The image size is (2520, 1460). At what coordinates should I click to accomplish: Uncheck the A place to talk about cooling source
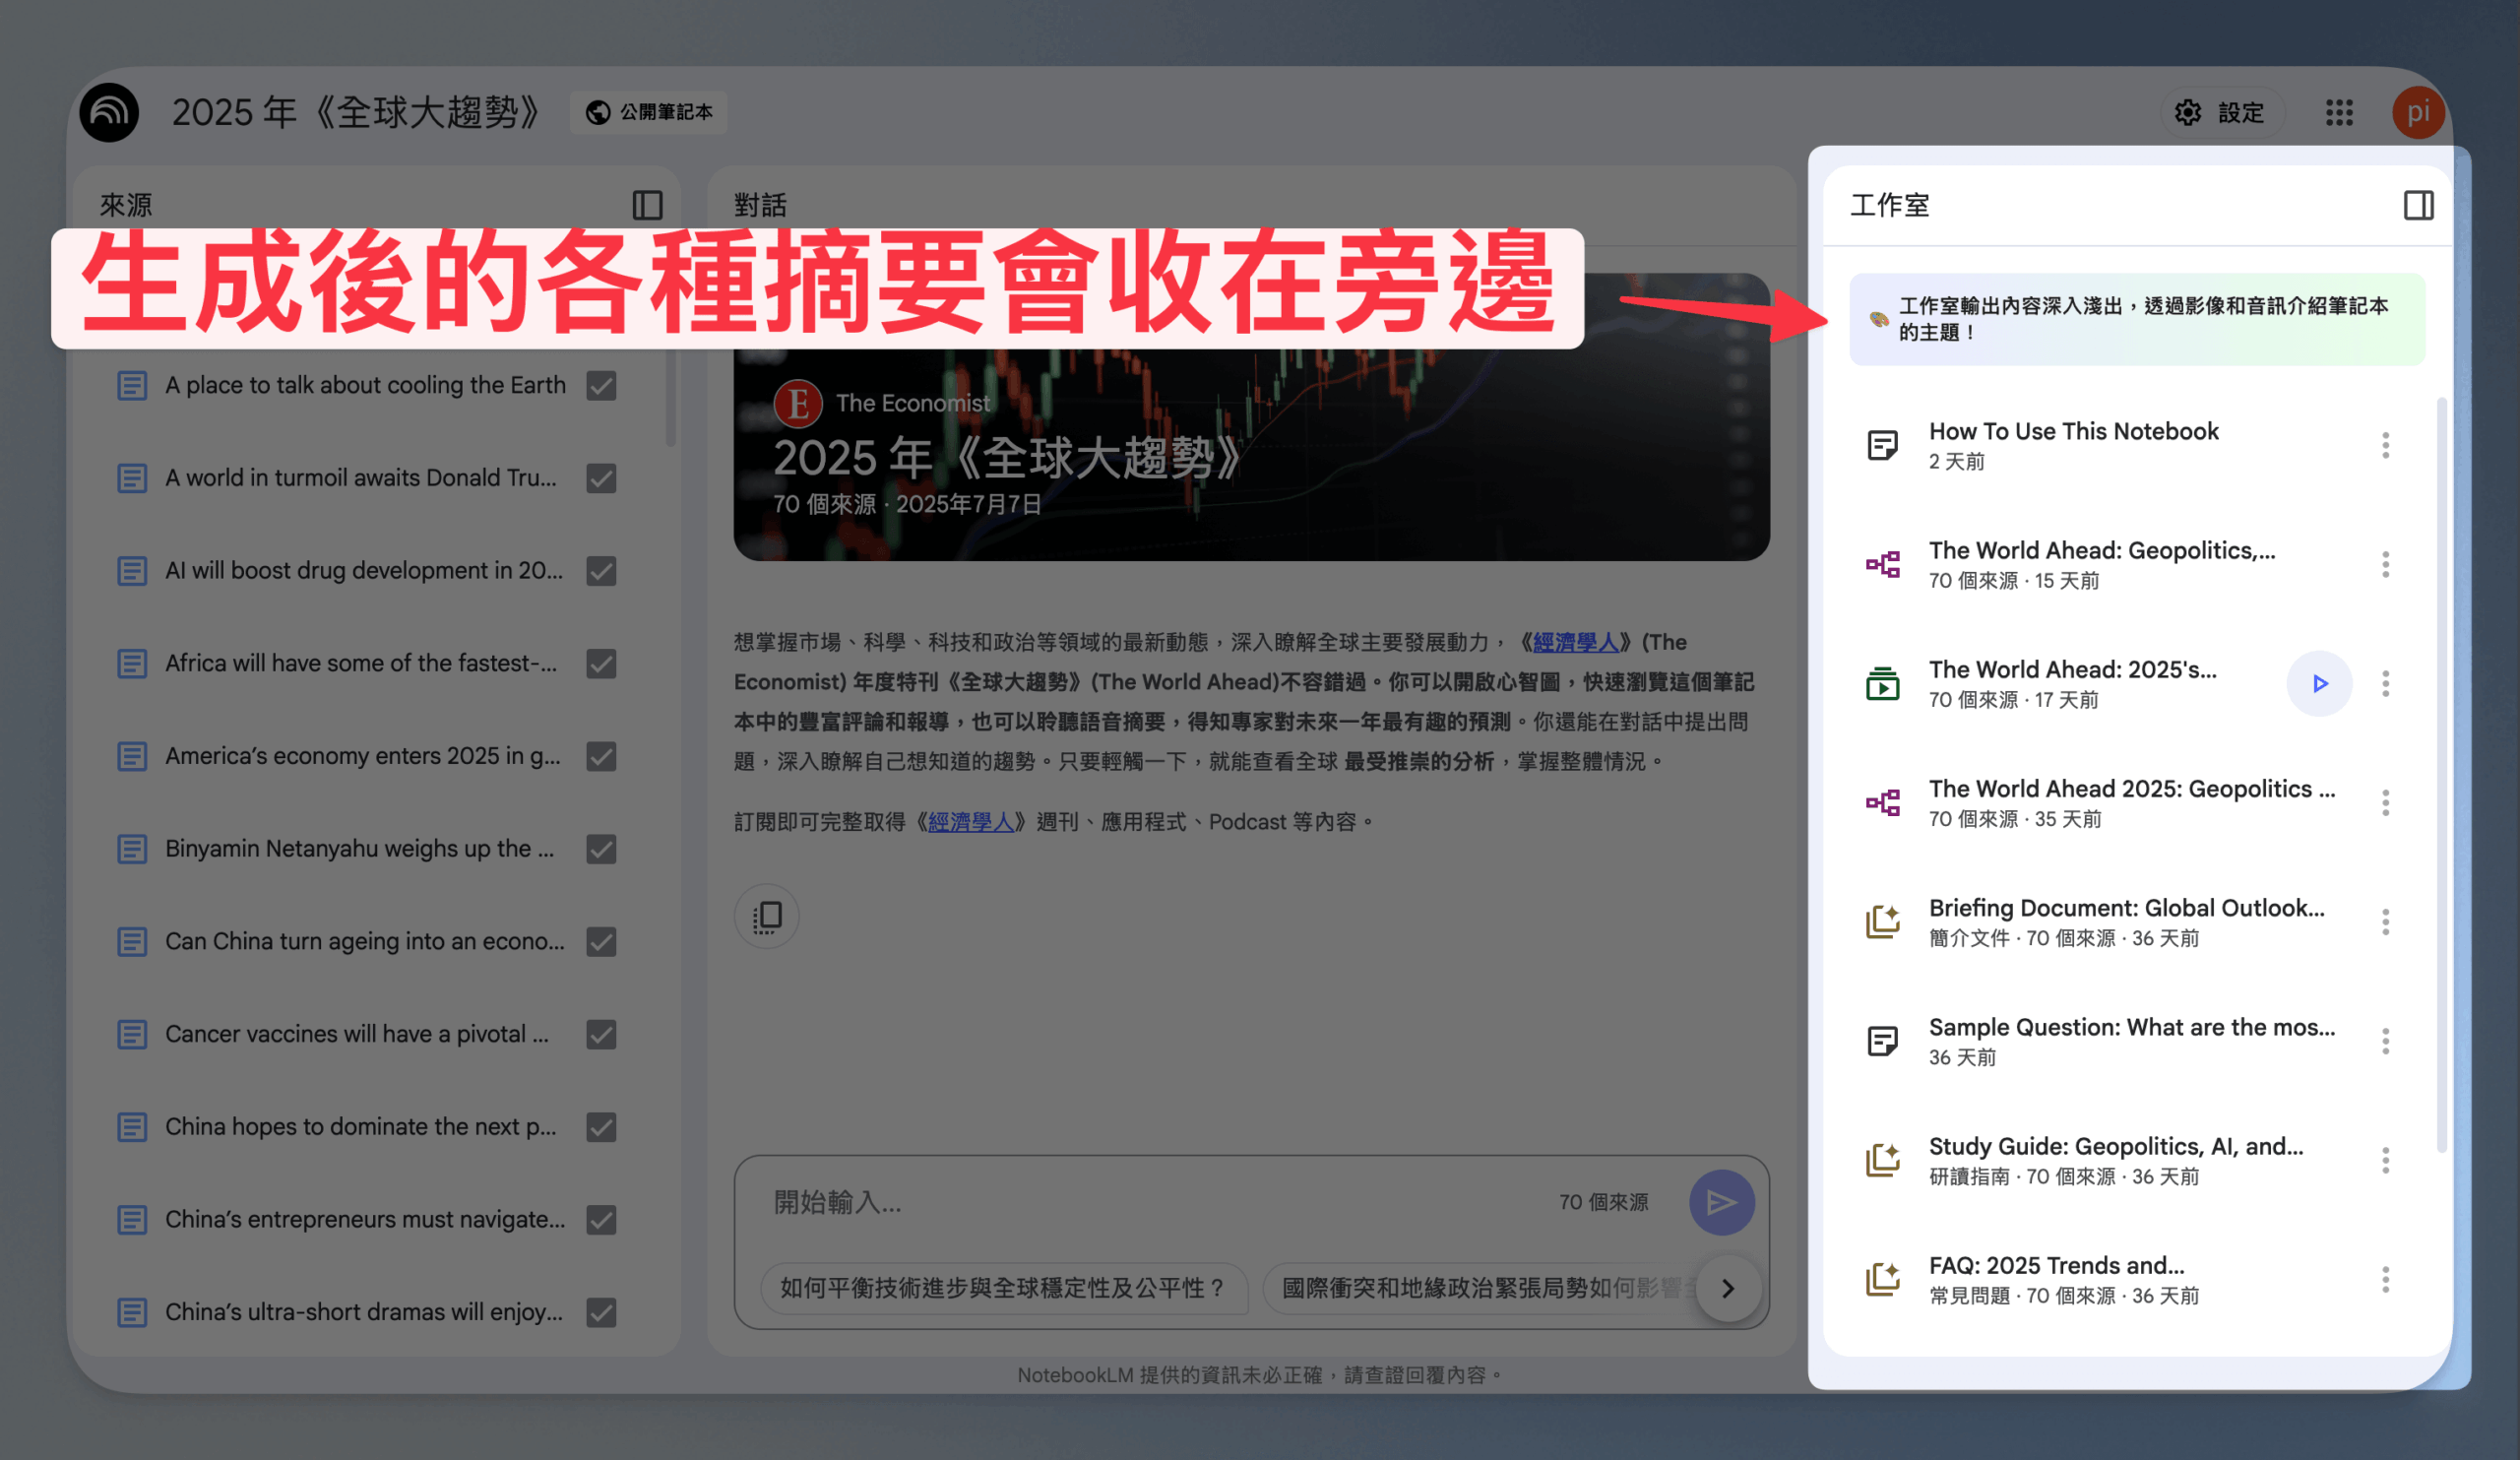point(601,386)
